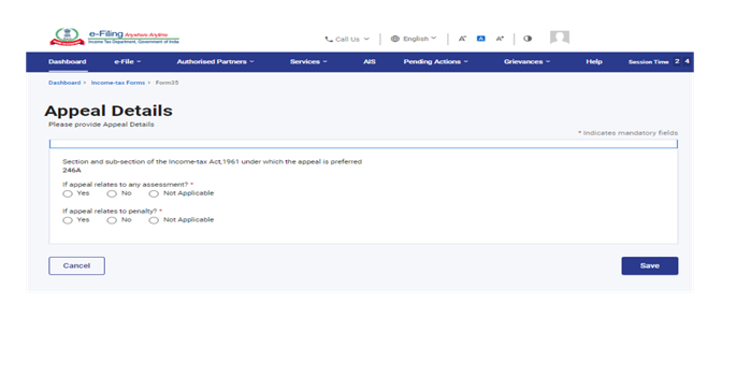736x374 pixels.
Task: Select Not Applicable for assessment question
Action: pyautogui.click(x=153, y=193)
